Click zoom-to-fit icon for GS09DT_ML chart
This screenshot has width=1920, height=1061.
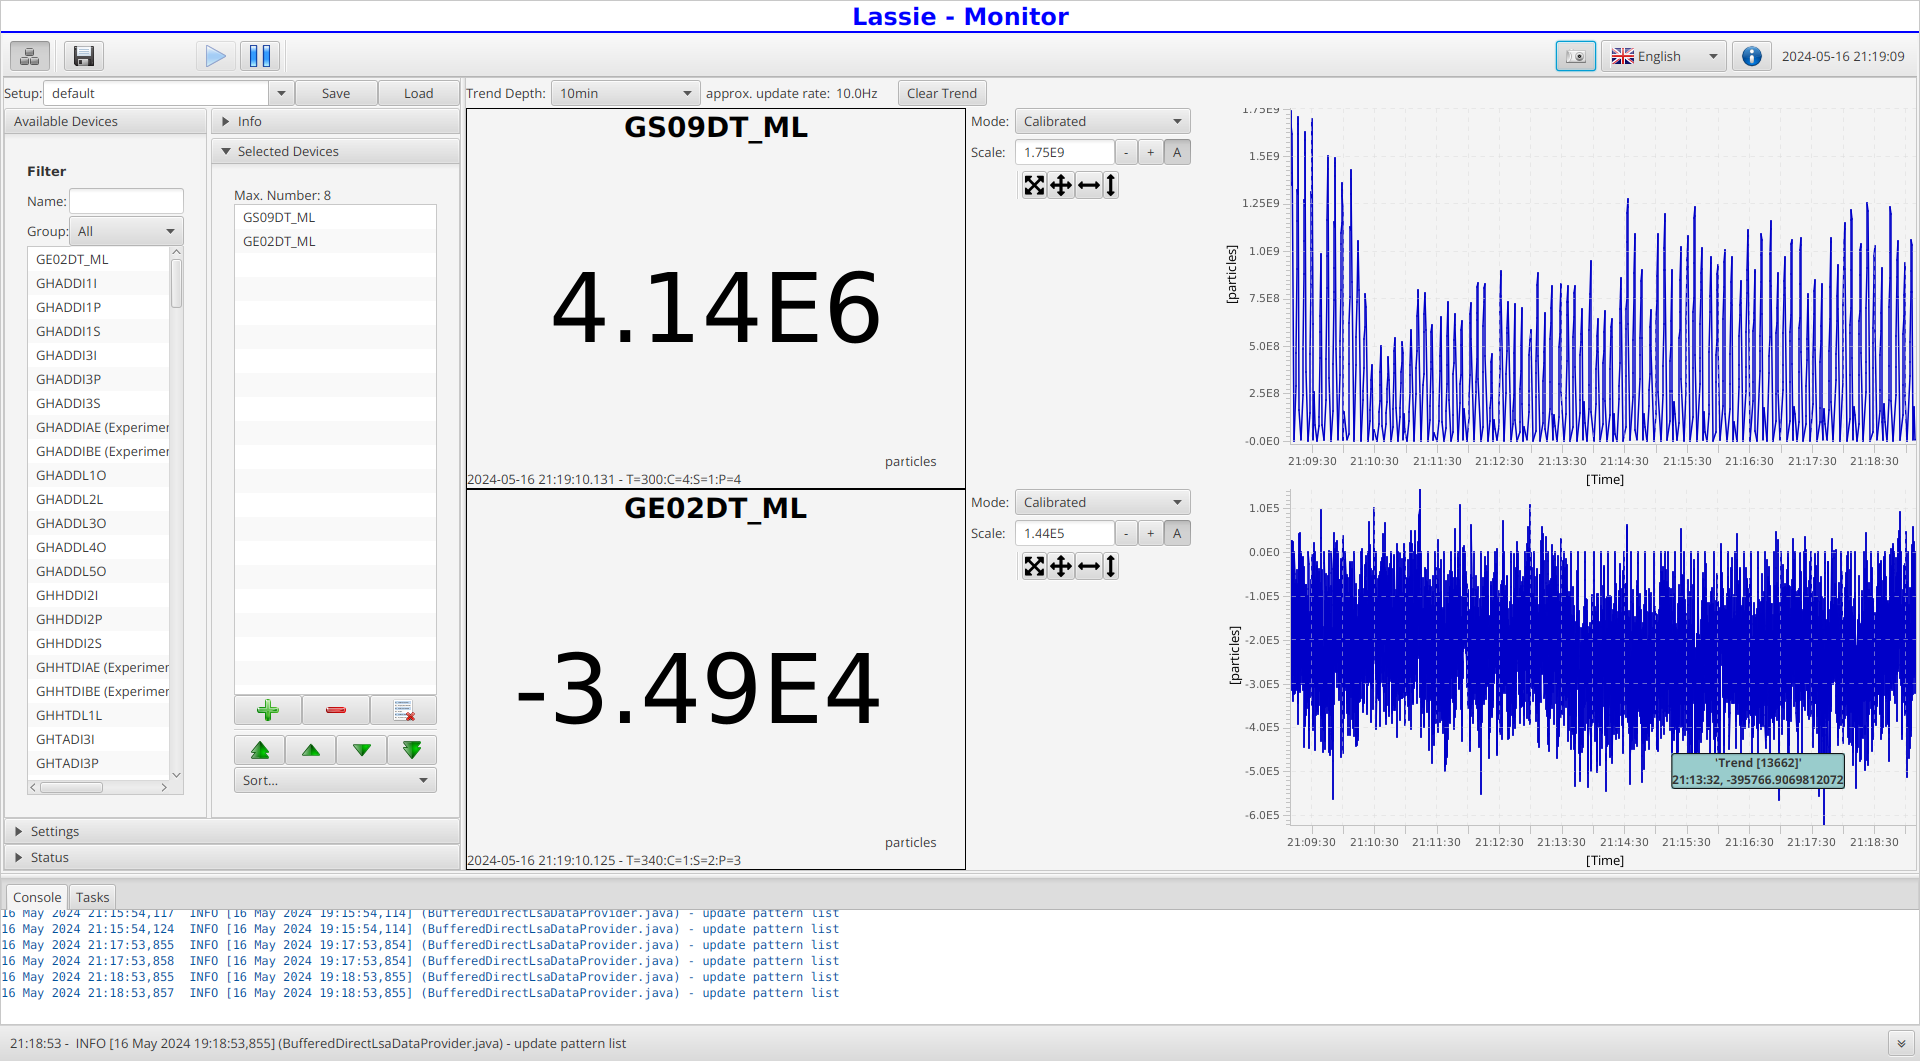pos(1034,185)
